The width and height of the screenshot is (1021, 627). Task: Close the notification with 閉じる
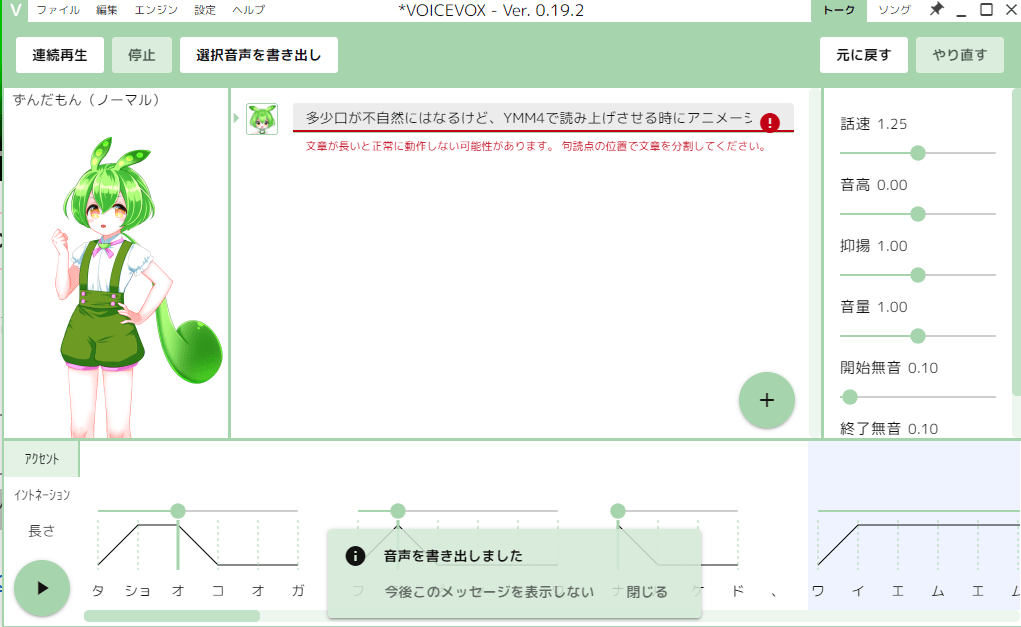click(x=647, y=592)
